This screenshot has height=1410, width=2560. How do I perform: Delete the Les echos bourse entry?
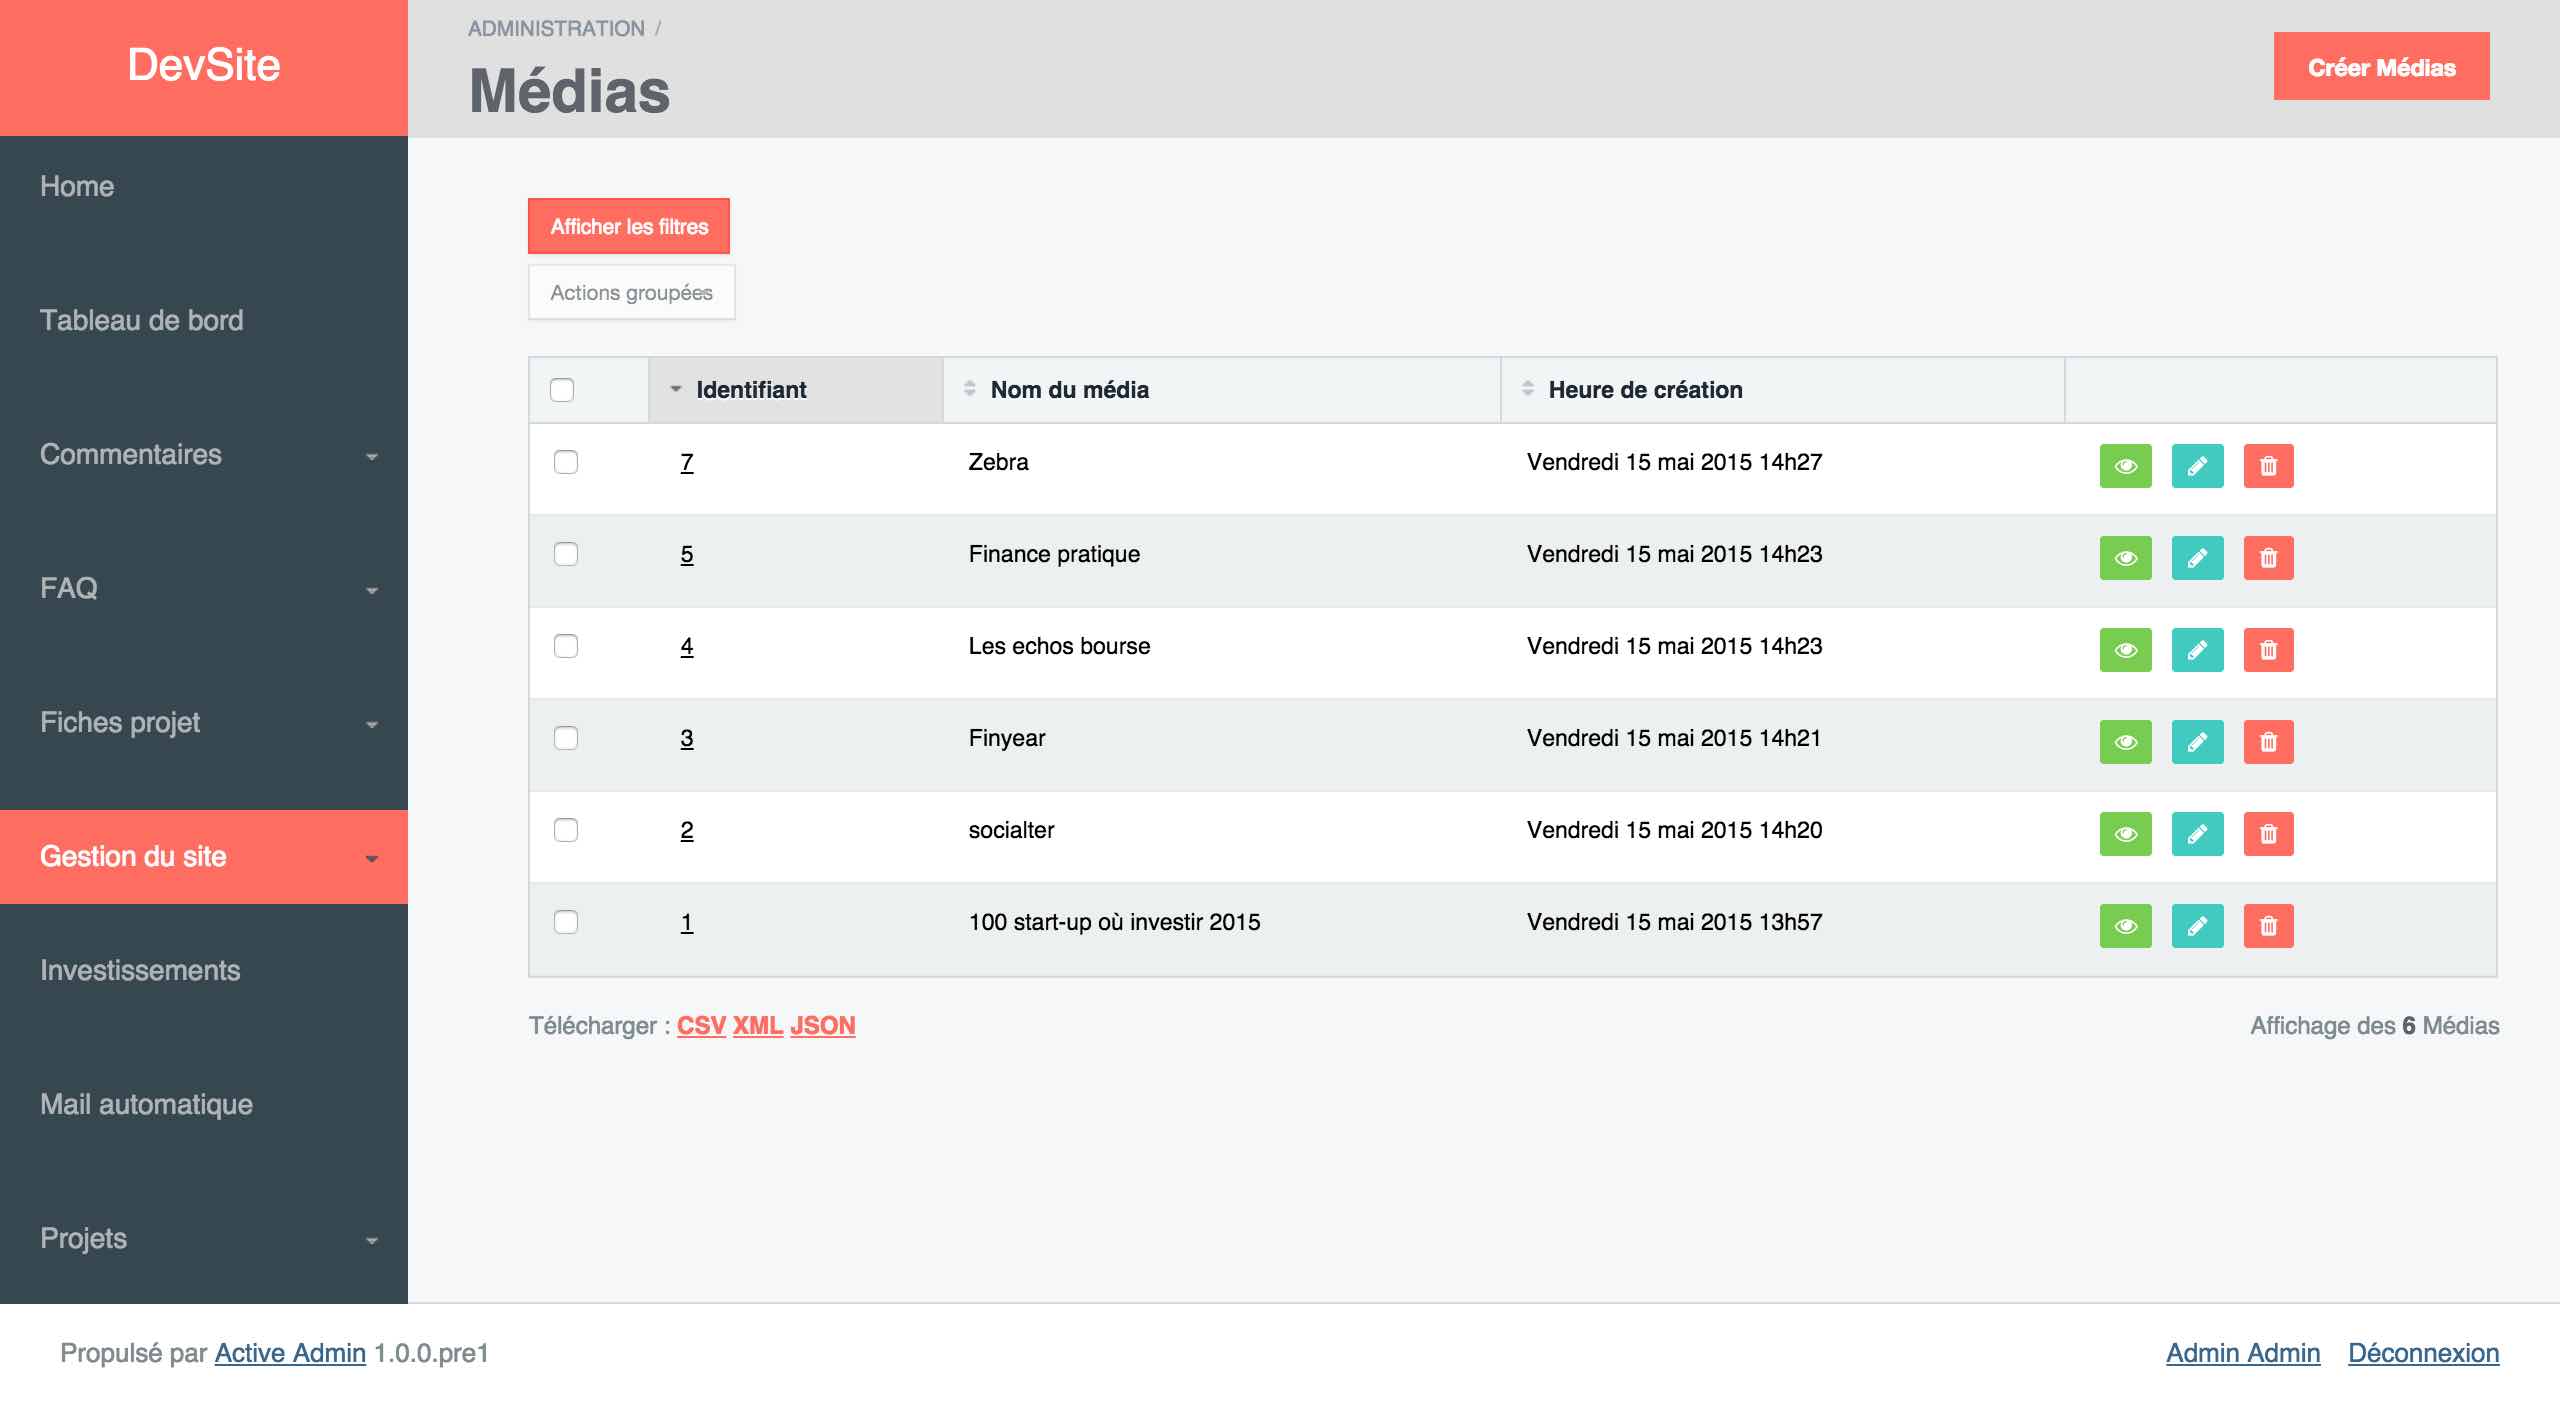pyautogui.click(x=2268, y=650)
